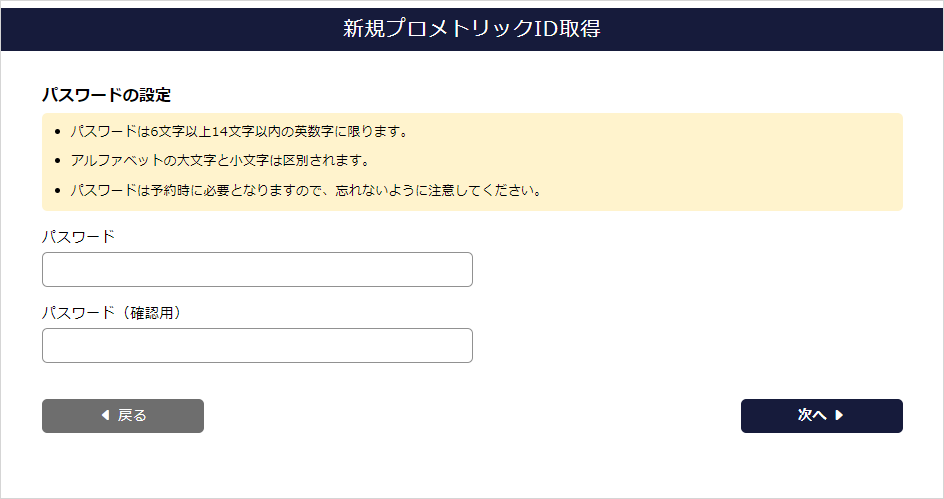Focus the パスワード（確認用） input field
This screenshot has height=499, width=944.
tap(257, 346)
